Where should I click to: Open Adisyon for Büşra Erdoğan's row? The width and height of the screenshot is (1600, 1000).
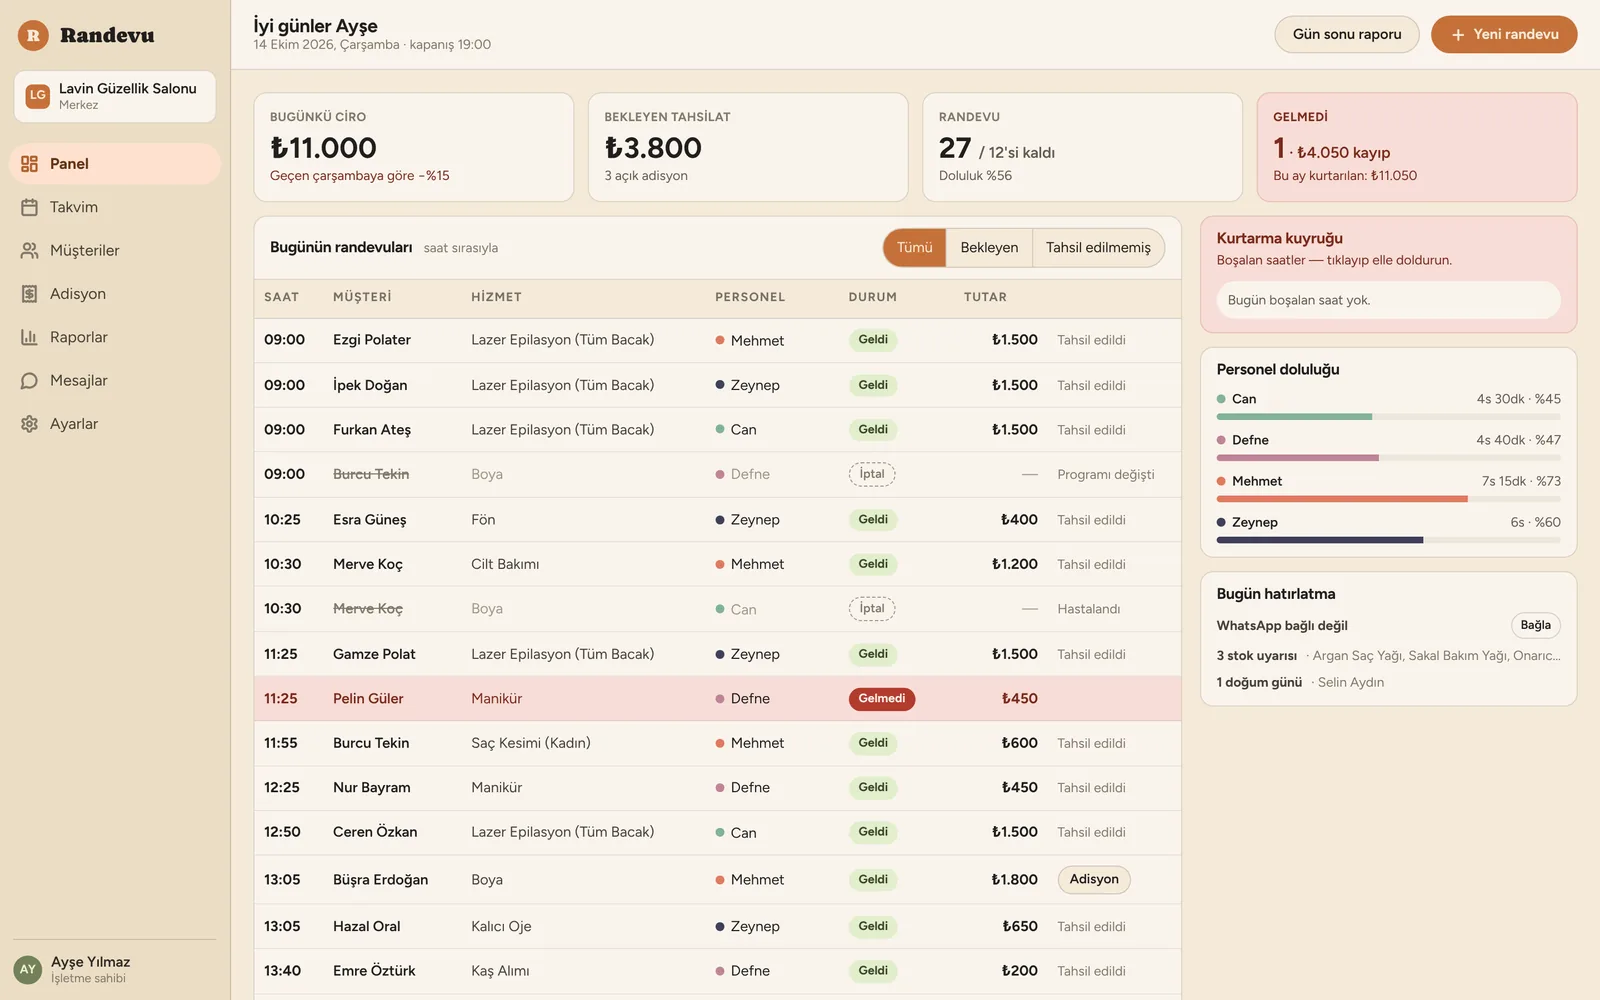pyautogui.click(x=1094, y=880)
